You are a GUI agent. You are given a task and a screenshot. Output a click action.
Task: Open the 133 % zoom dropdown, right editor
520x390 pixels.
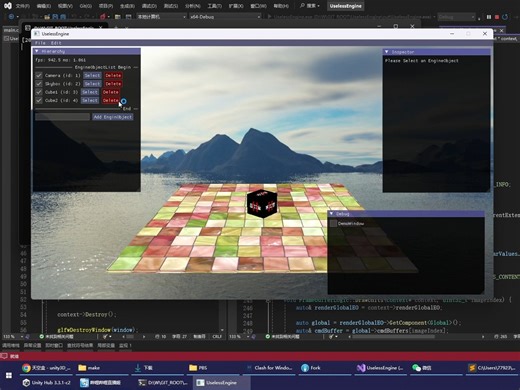point(239,337)
